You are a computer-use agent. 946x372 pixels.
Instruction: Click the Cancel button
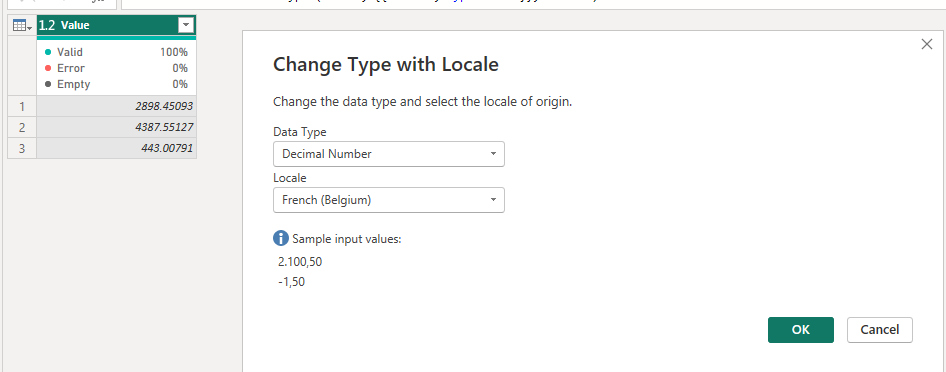(880, 330)
